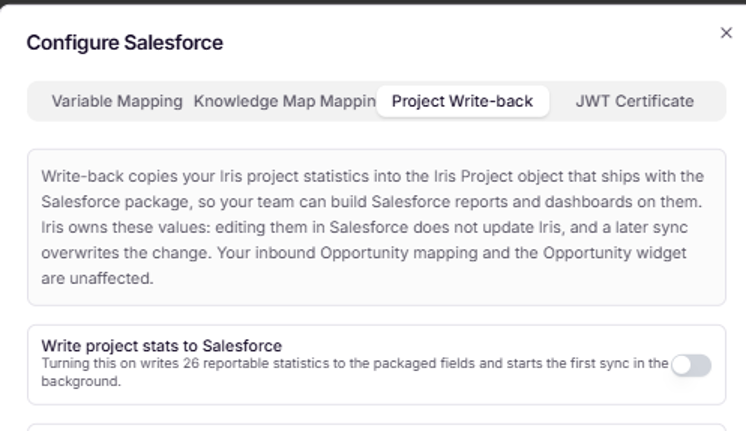
Task: Click the Write-back description paragraph
Action: point(372,227)
